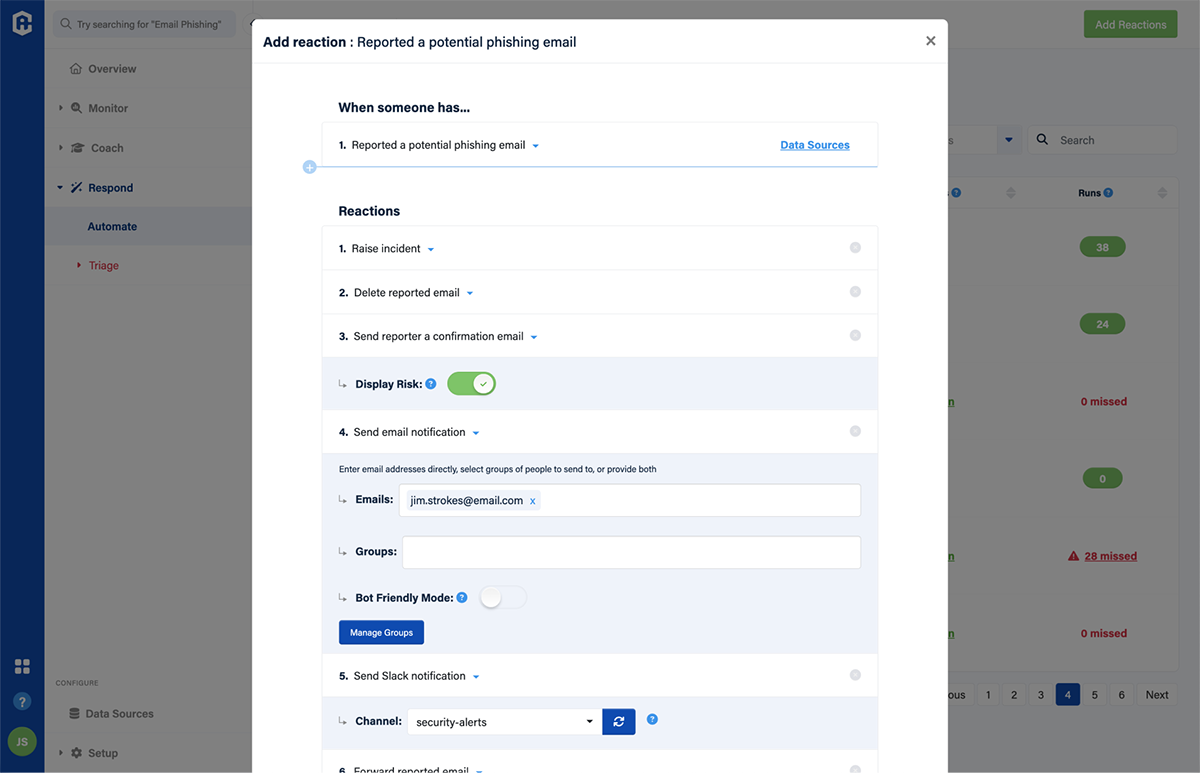This screenshot has width=1200, height=773.
Task: Click the help icon beside Display Risk
Action: click(431, 384)
